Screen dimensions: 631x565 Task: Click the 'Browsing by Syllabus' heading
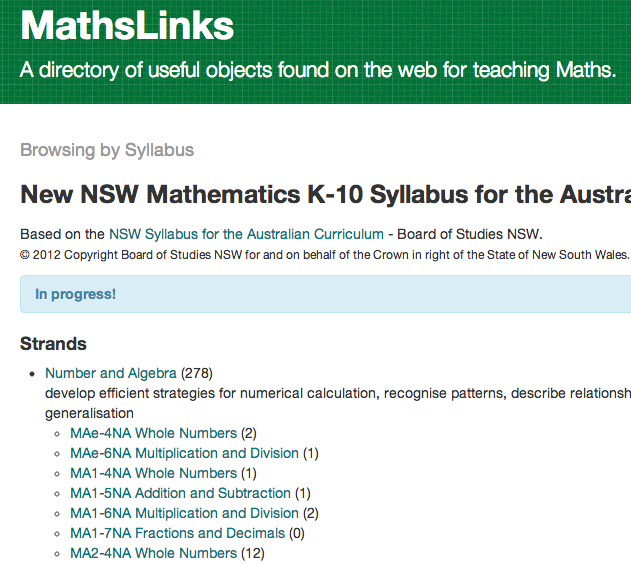point(107,150)
